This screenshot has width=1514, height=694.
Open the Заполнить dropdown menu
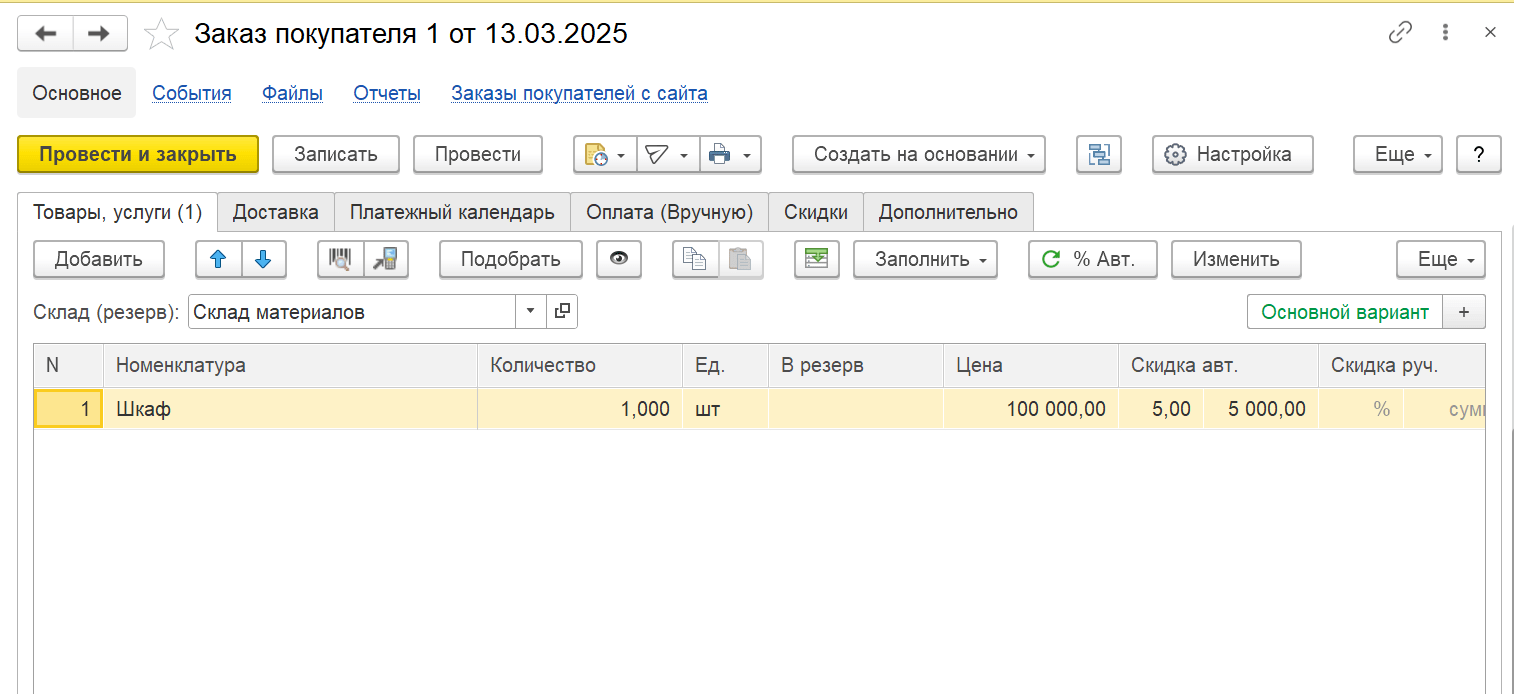click(x=925, y=259)
